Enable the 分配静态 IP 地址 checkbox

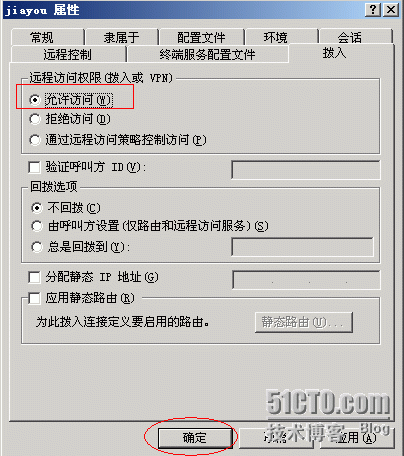pyautogui.click(x=34, y=277)
